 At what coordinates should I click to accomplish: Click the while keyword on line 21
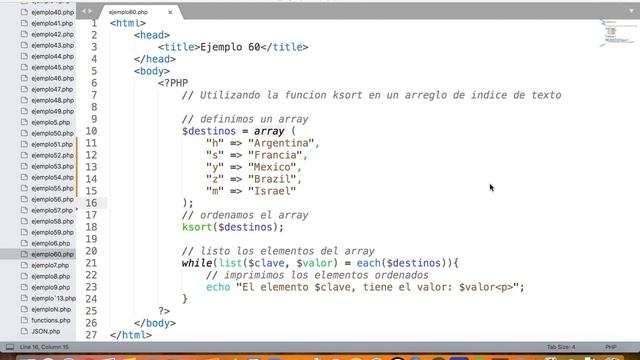pyautogui.click(x=197, y=263)
